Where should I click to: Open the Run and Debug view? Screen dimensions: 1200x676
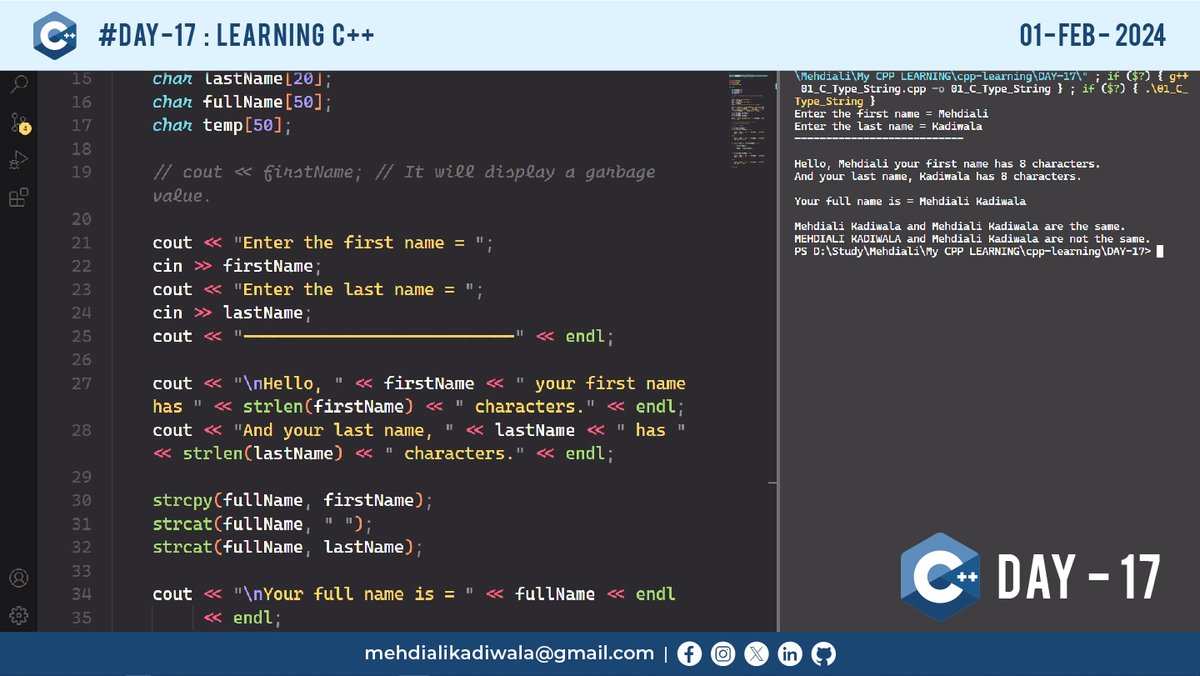pyautogui.click(x=18, y=160)
